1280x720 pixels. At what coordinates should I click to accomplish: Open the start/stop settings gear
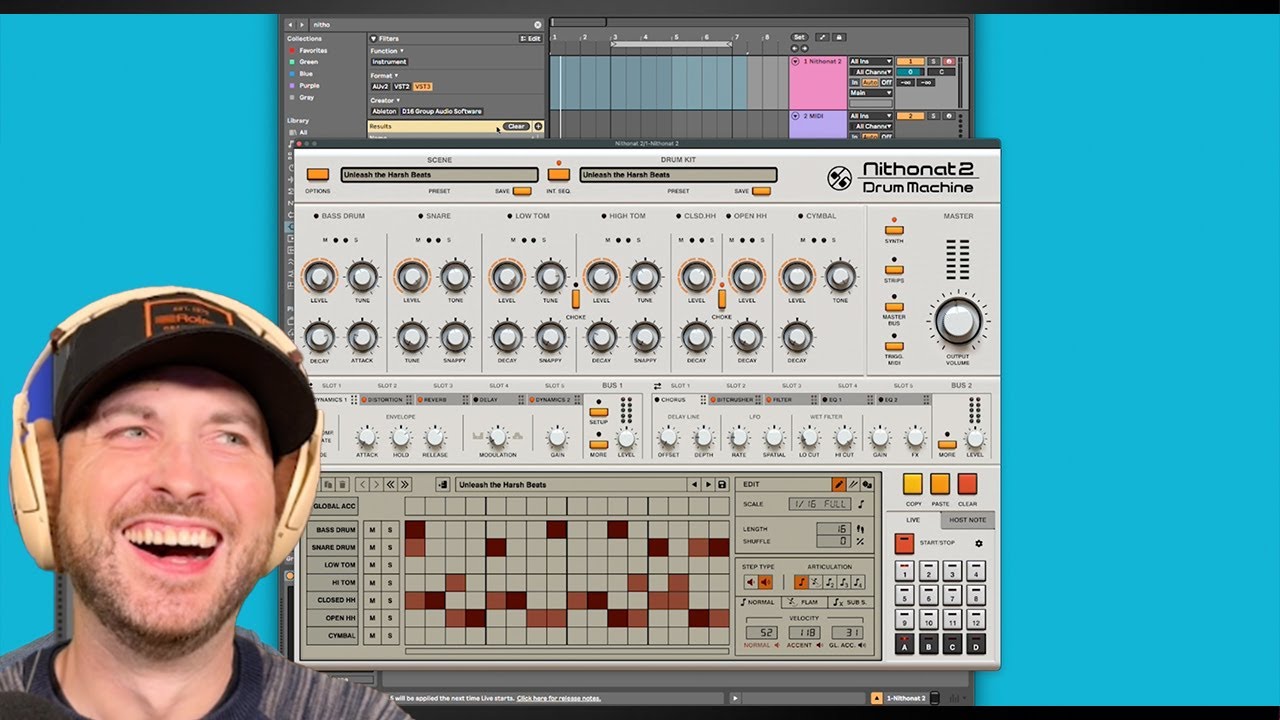point(979,543)
